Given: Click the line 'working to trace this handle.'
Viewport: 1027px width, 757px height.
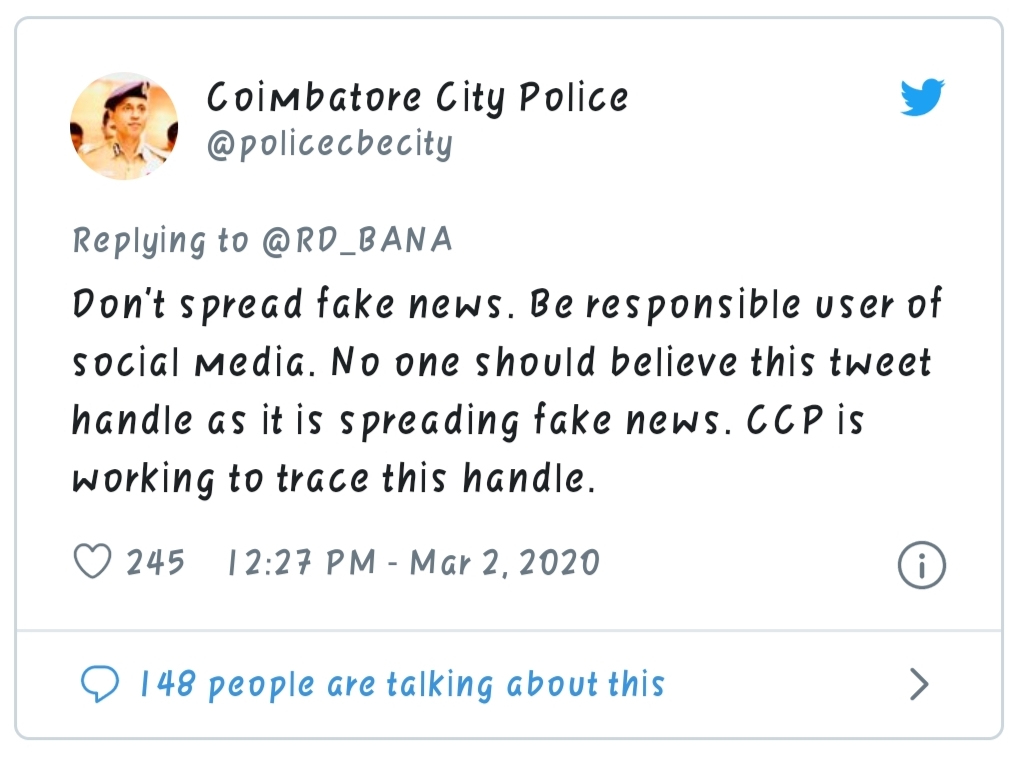Looking at the screenshot, I should (x=334, y=478).
